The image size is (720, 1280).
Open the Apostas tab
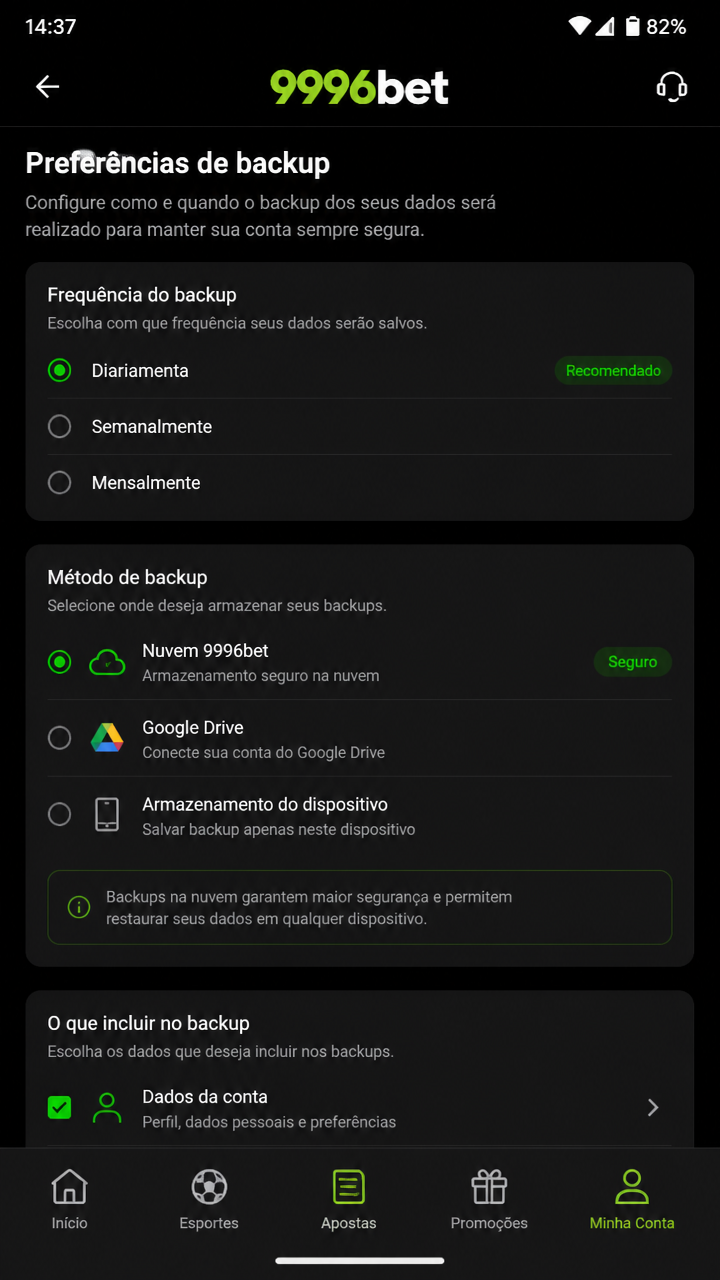349,1200
